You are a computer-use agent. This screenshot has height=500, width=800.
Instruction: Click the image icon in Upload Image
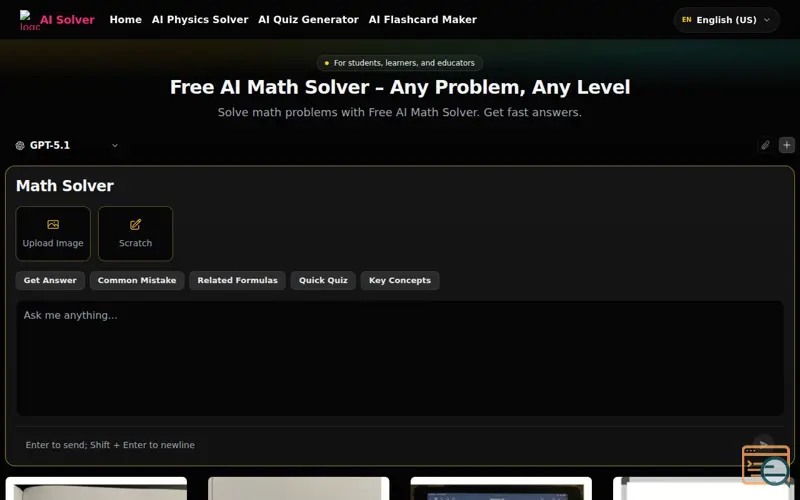tap(53, 224)
